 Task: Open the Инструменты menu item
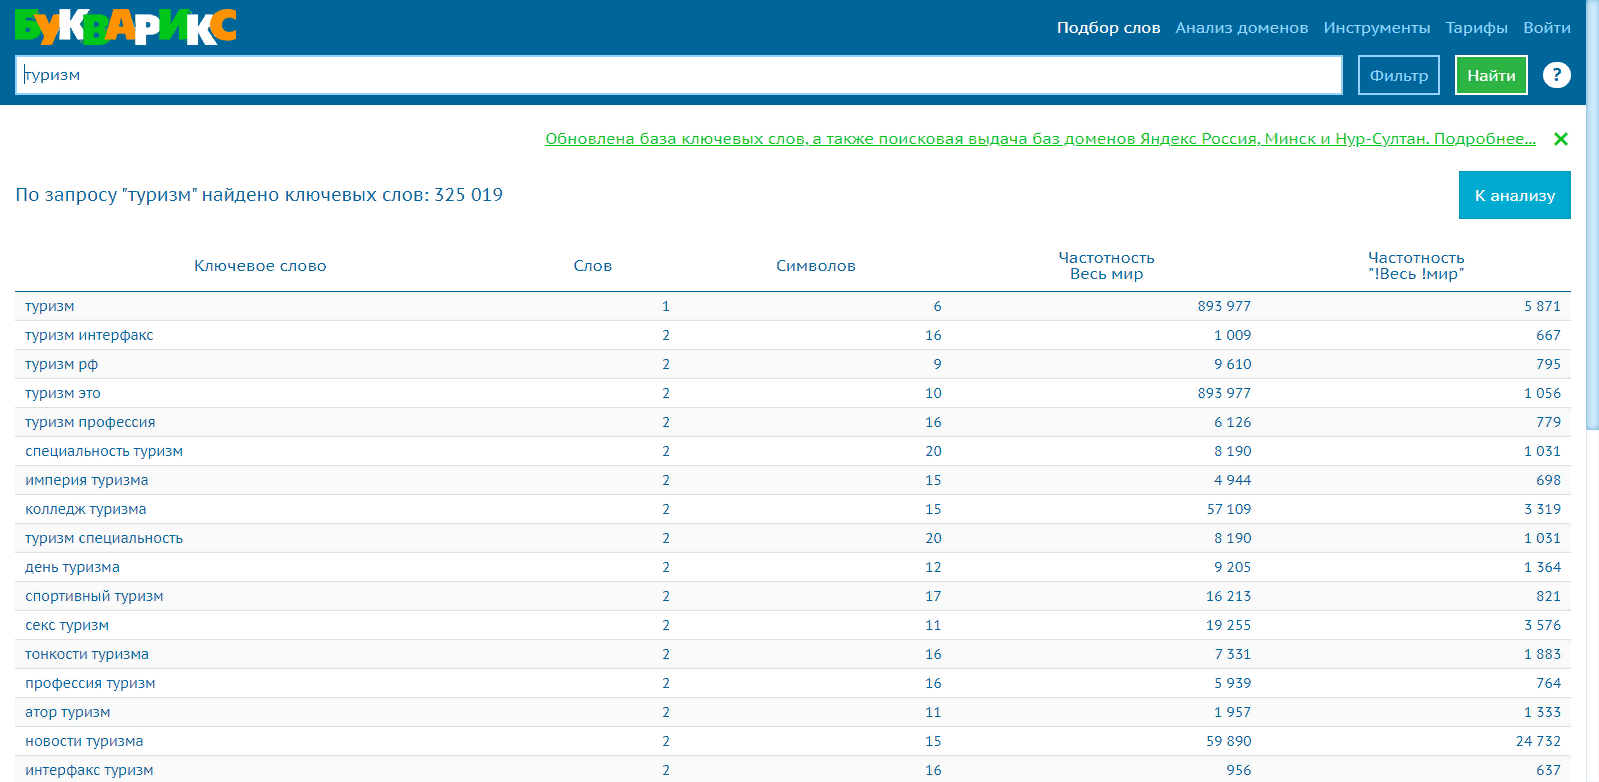1376,28
